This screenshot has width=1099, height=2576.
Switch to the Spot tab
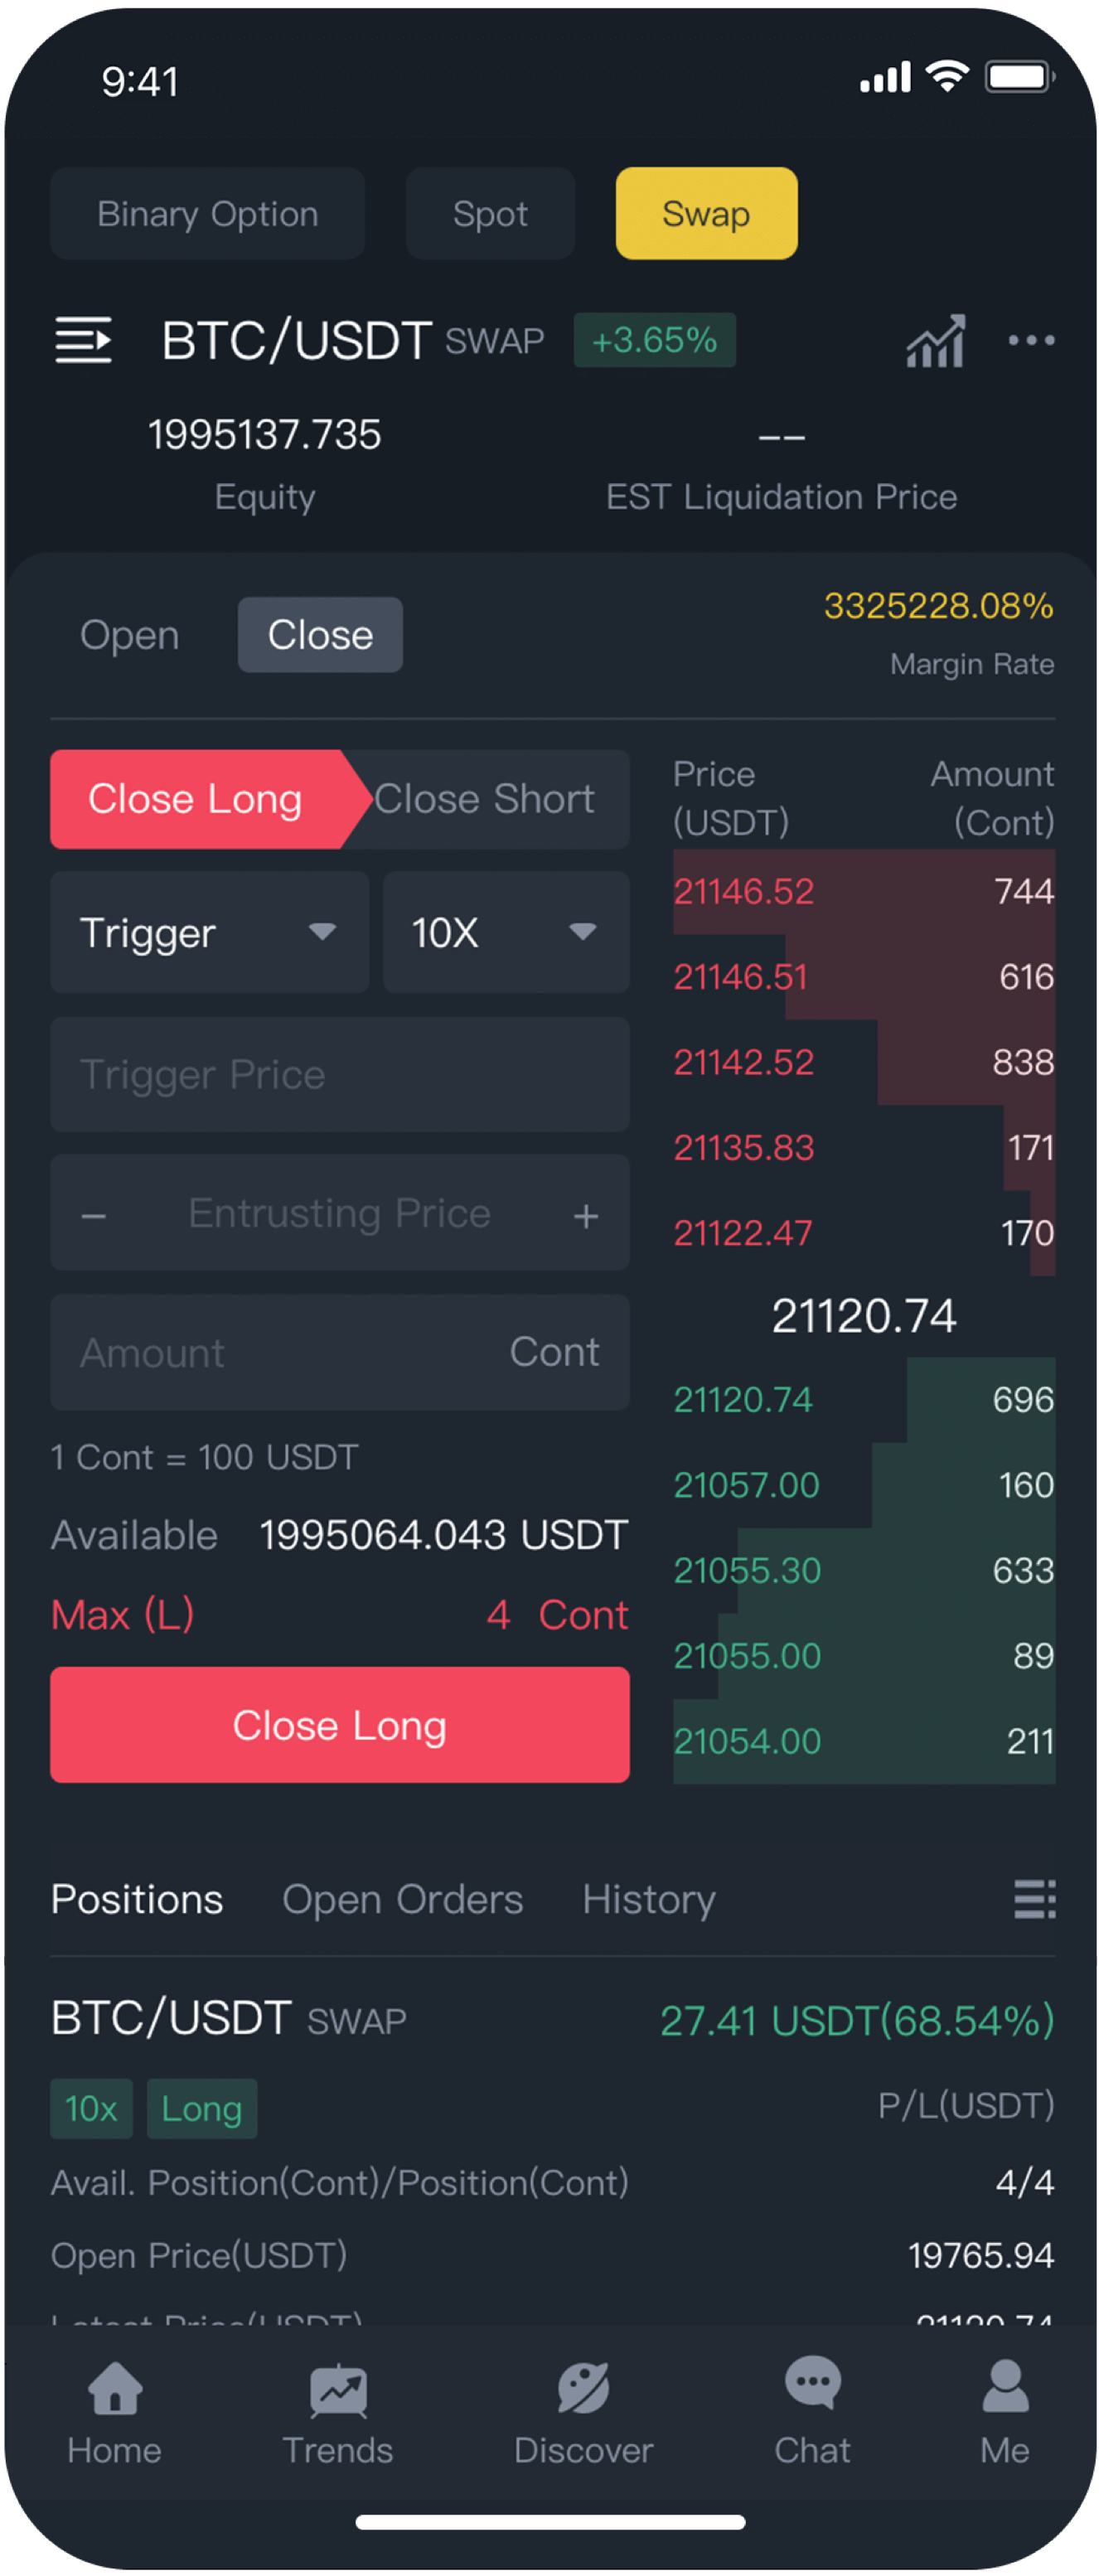[490, 213]
